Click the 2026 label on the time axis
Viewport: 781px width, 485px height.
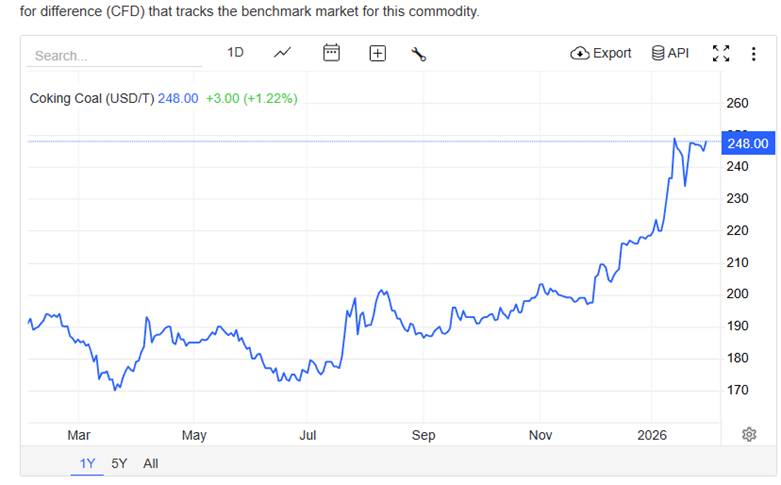pyautogui.click(x=652, y=435)
